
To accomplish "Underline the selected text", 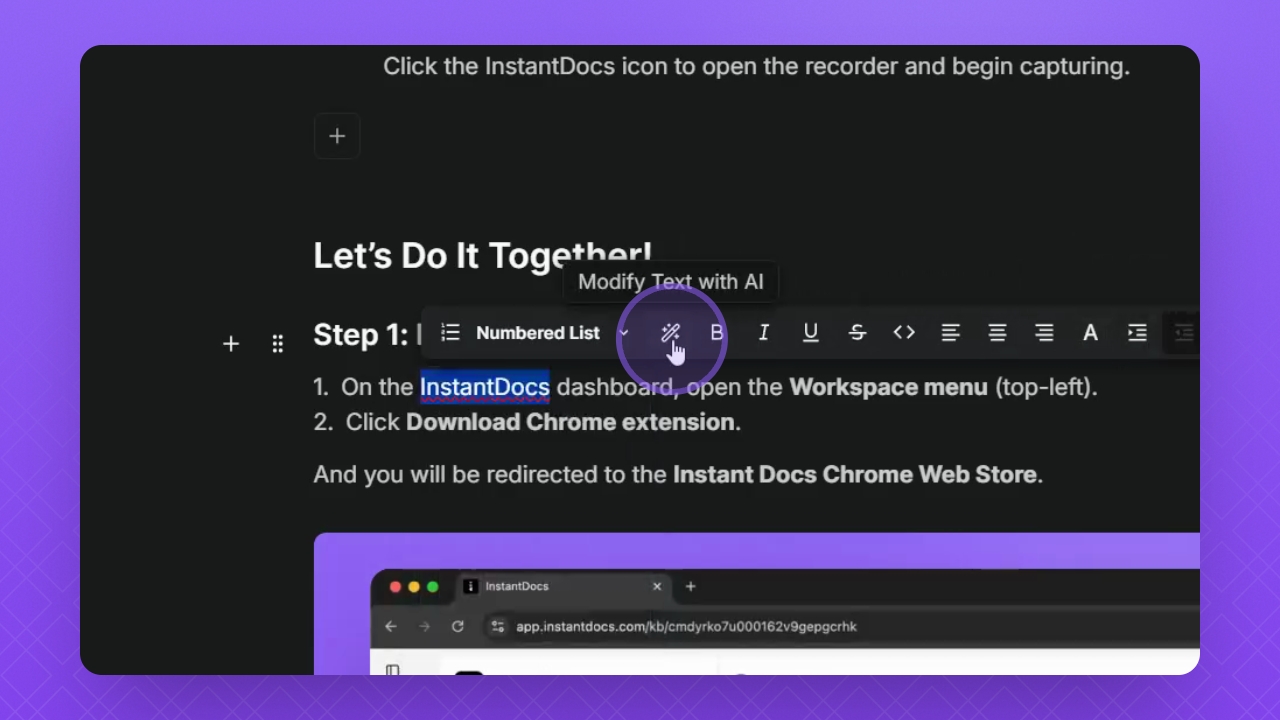I will coord(811,333).
